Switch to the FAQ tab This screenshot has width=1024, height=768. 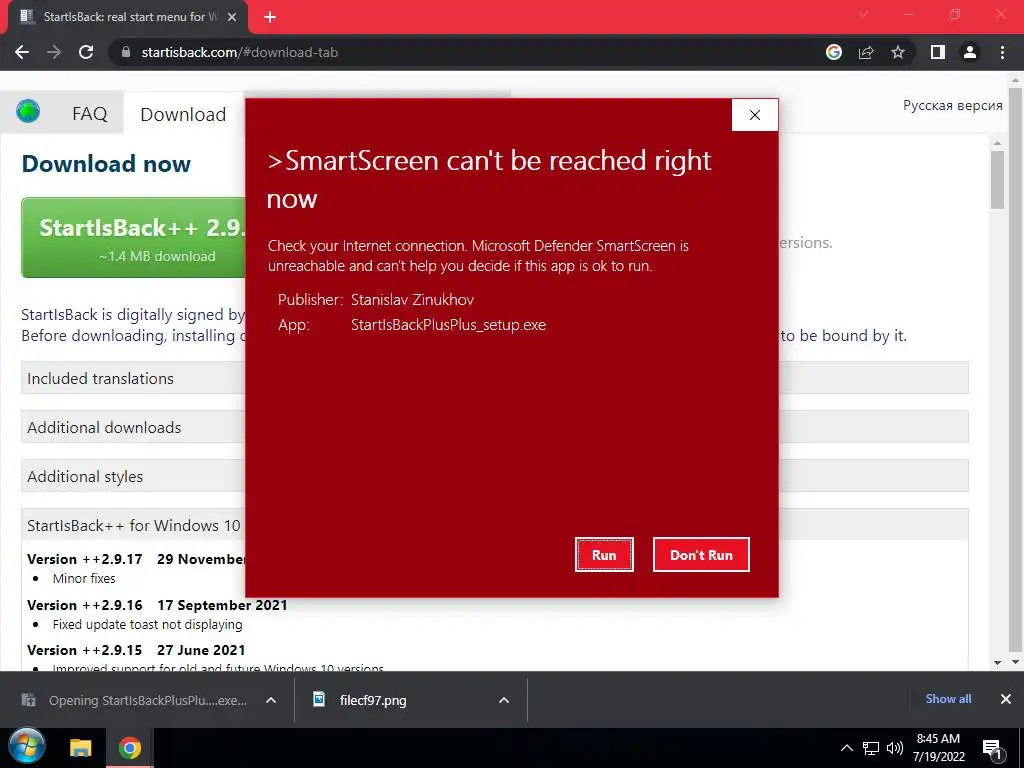point(89,114)
